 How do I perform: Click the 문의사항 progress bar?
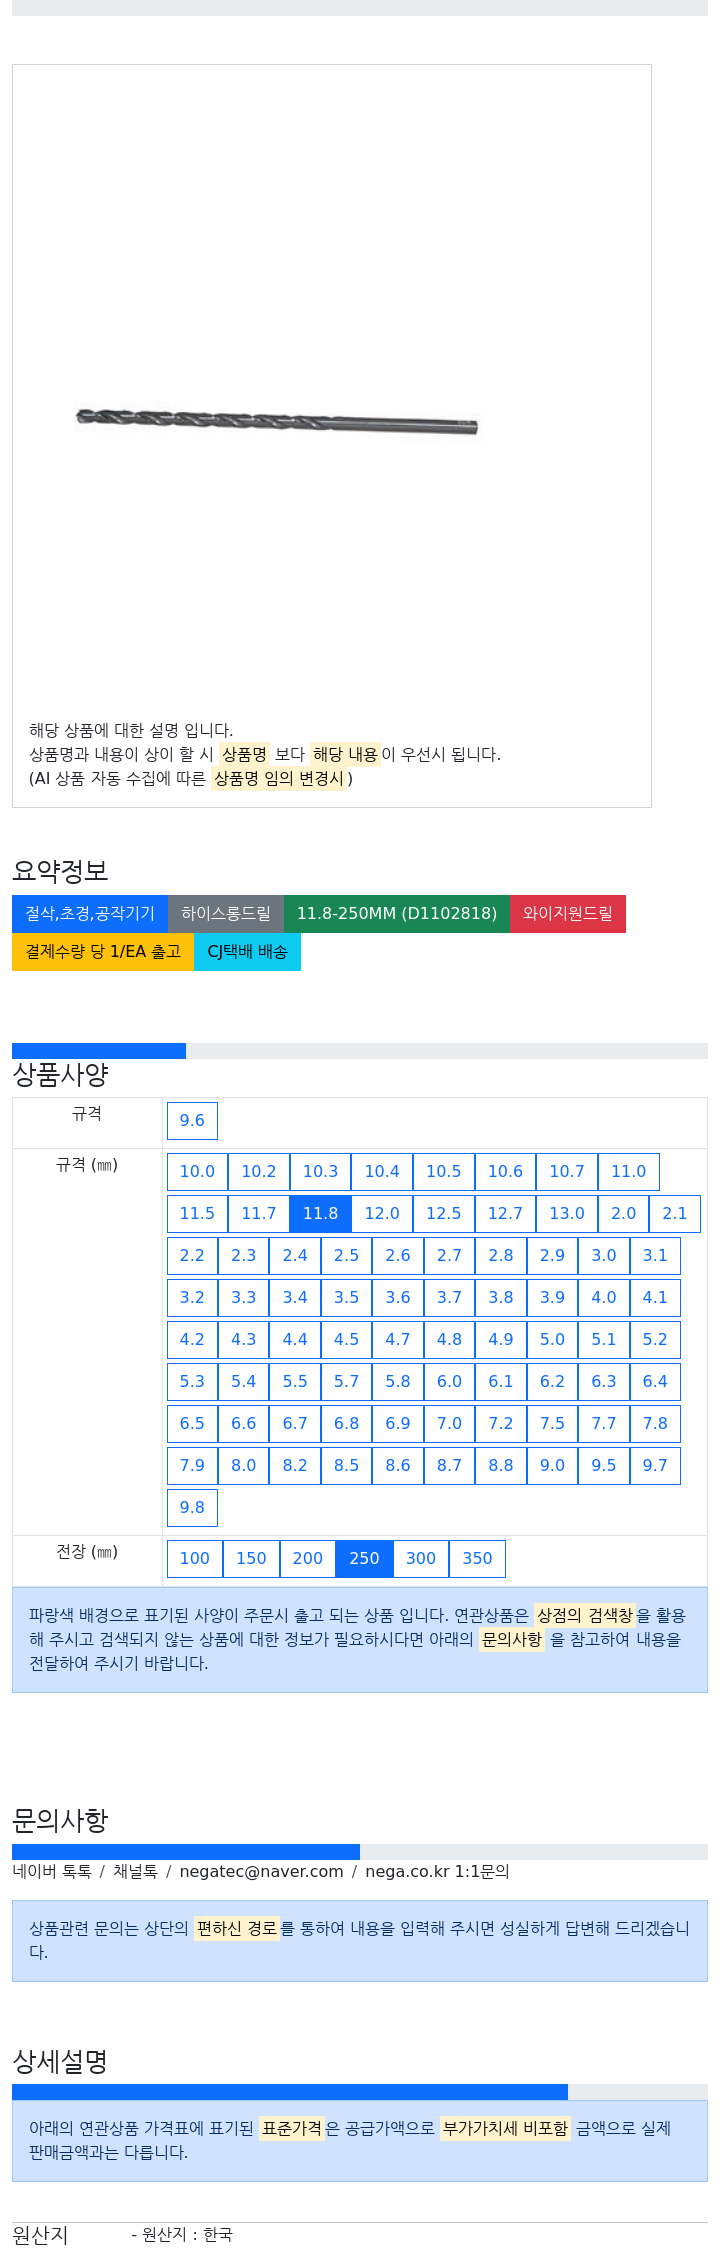point(360,1852)
